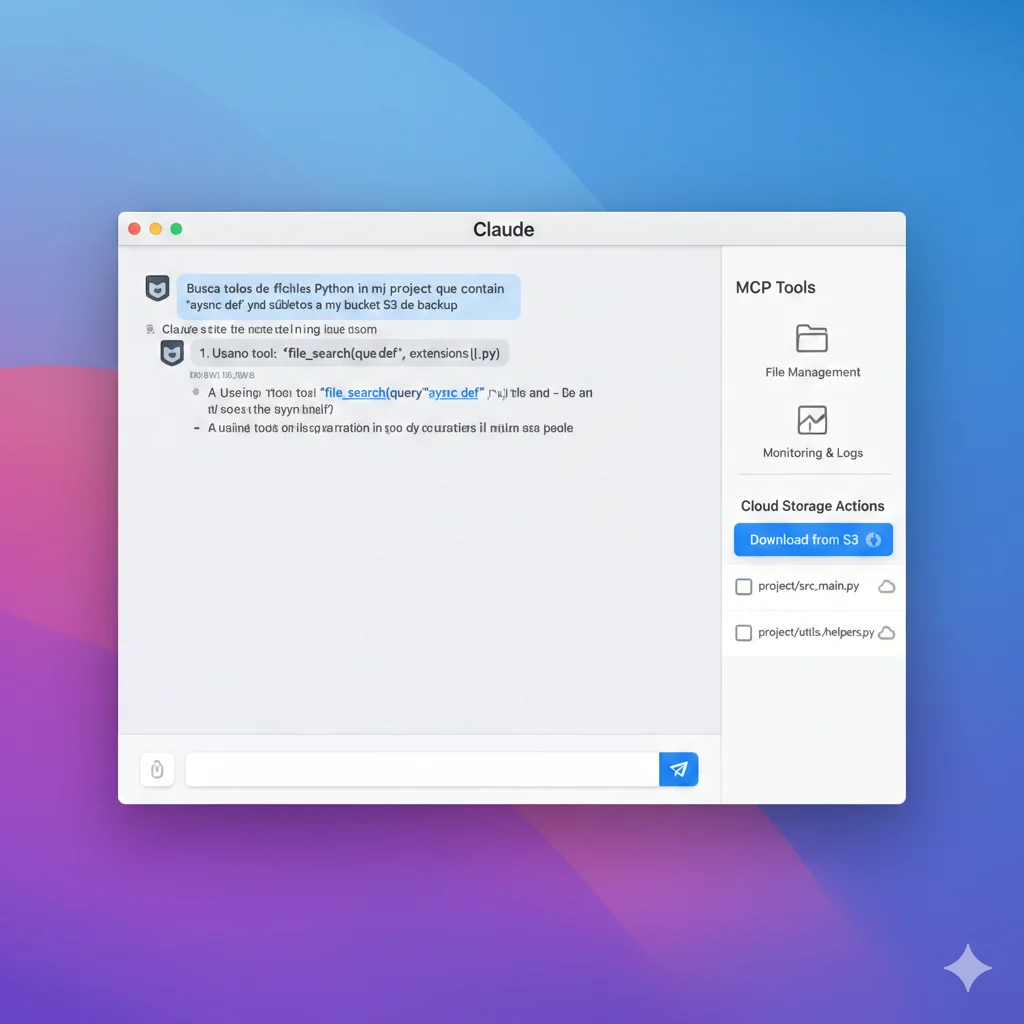Image resolution: width=1024 pixels, height=1024 pixels.
Task: Minimize the window with the yellow button
Action: (155, 229)
